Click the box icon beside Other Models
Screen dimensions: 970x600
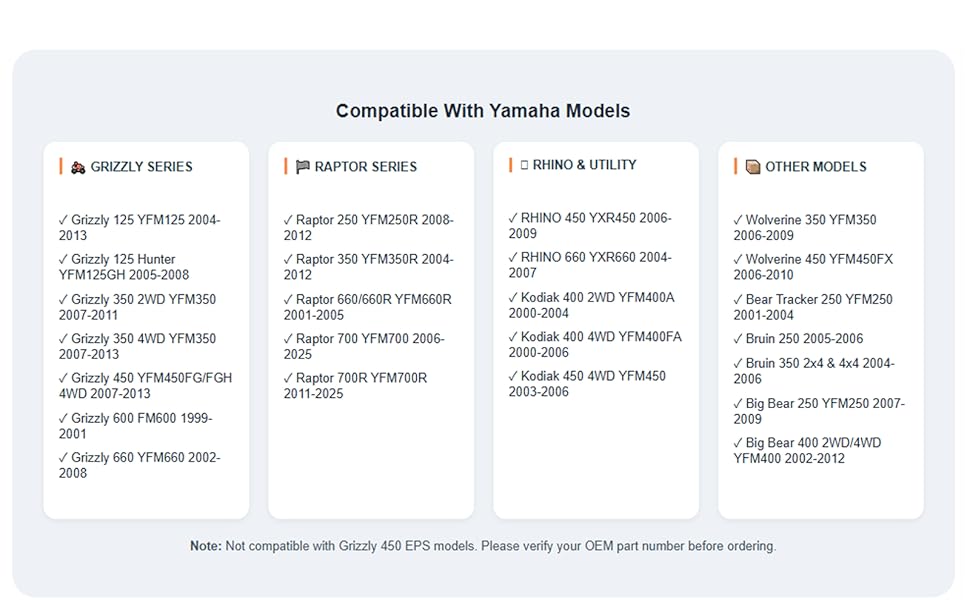[x=753, y=167]
